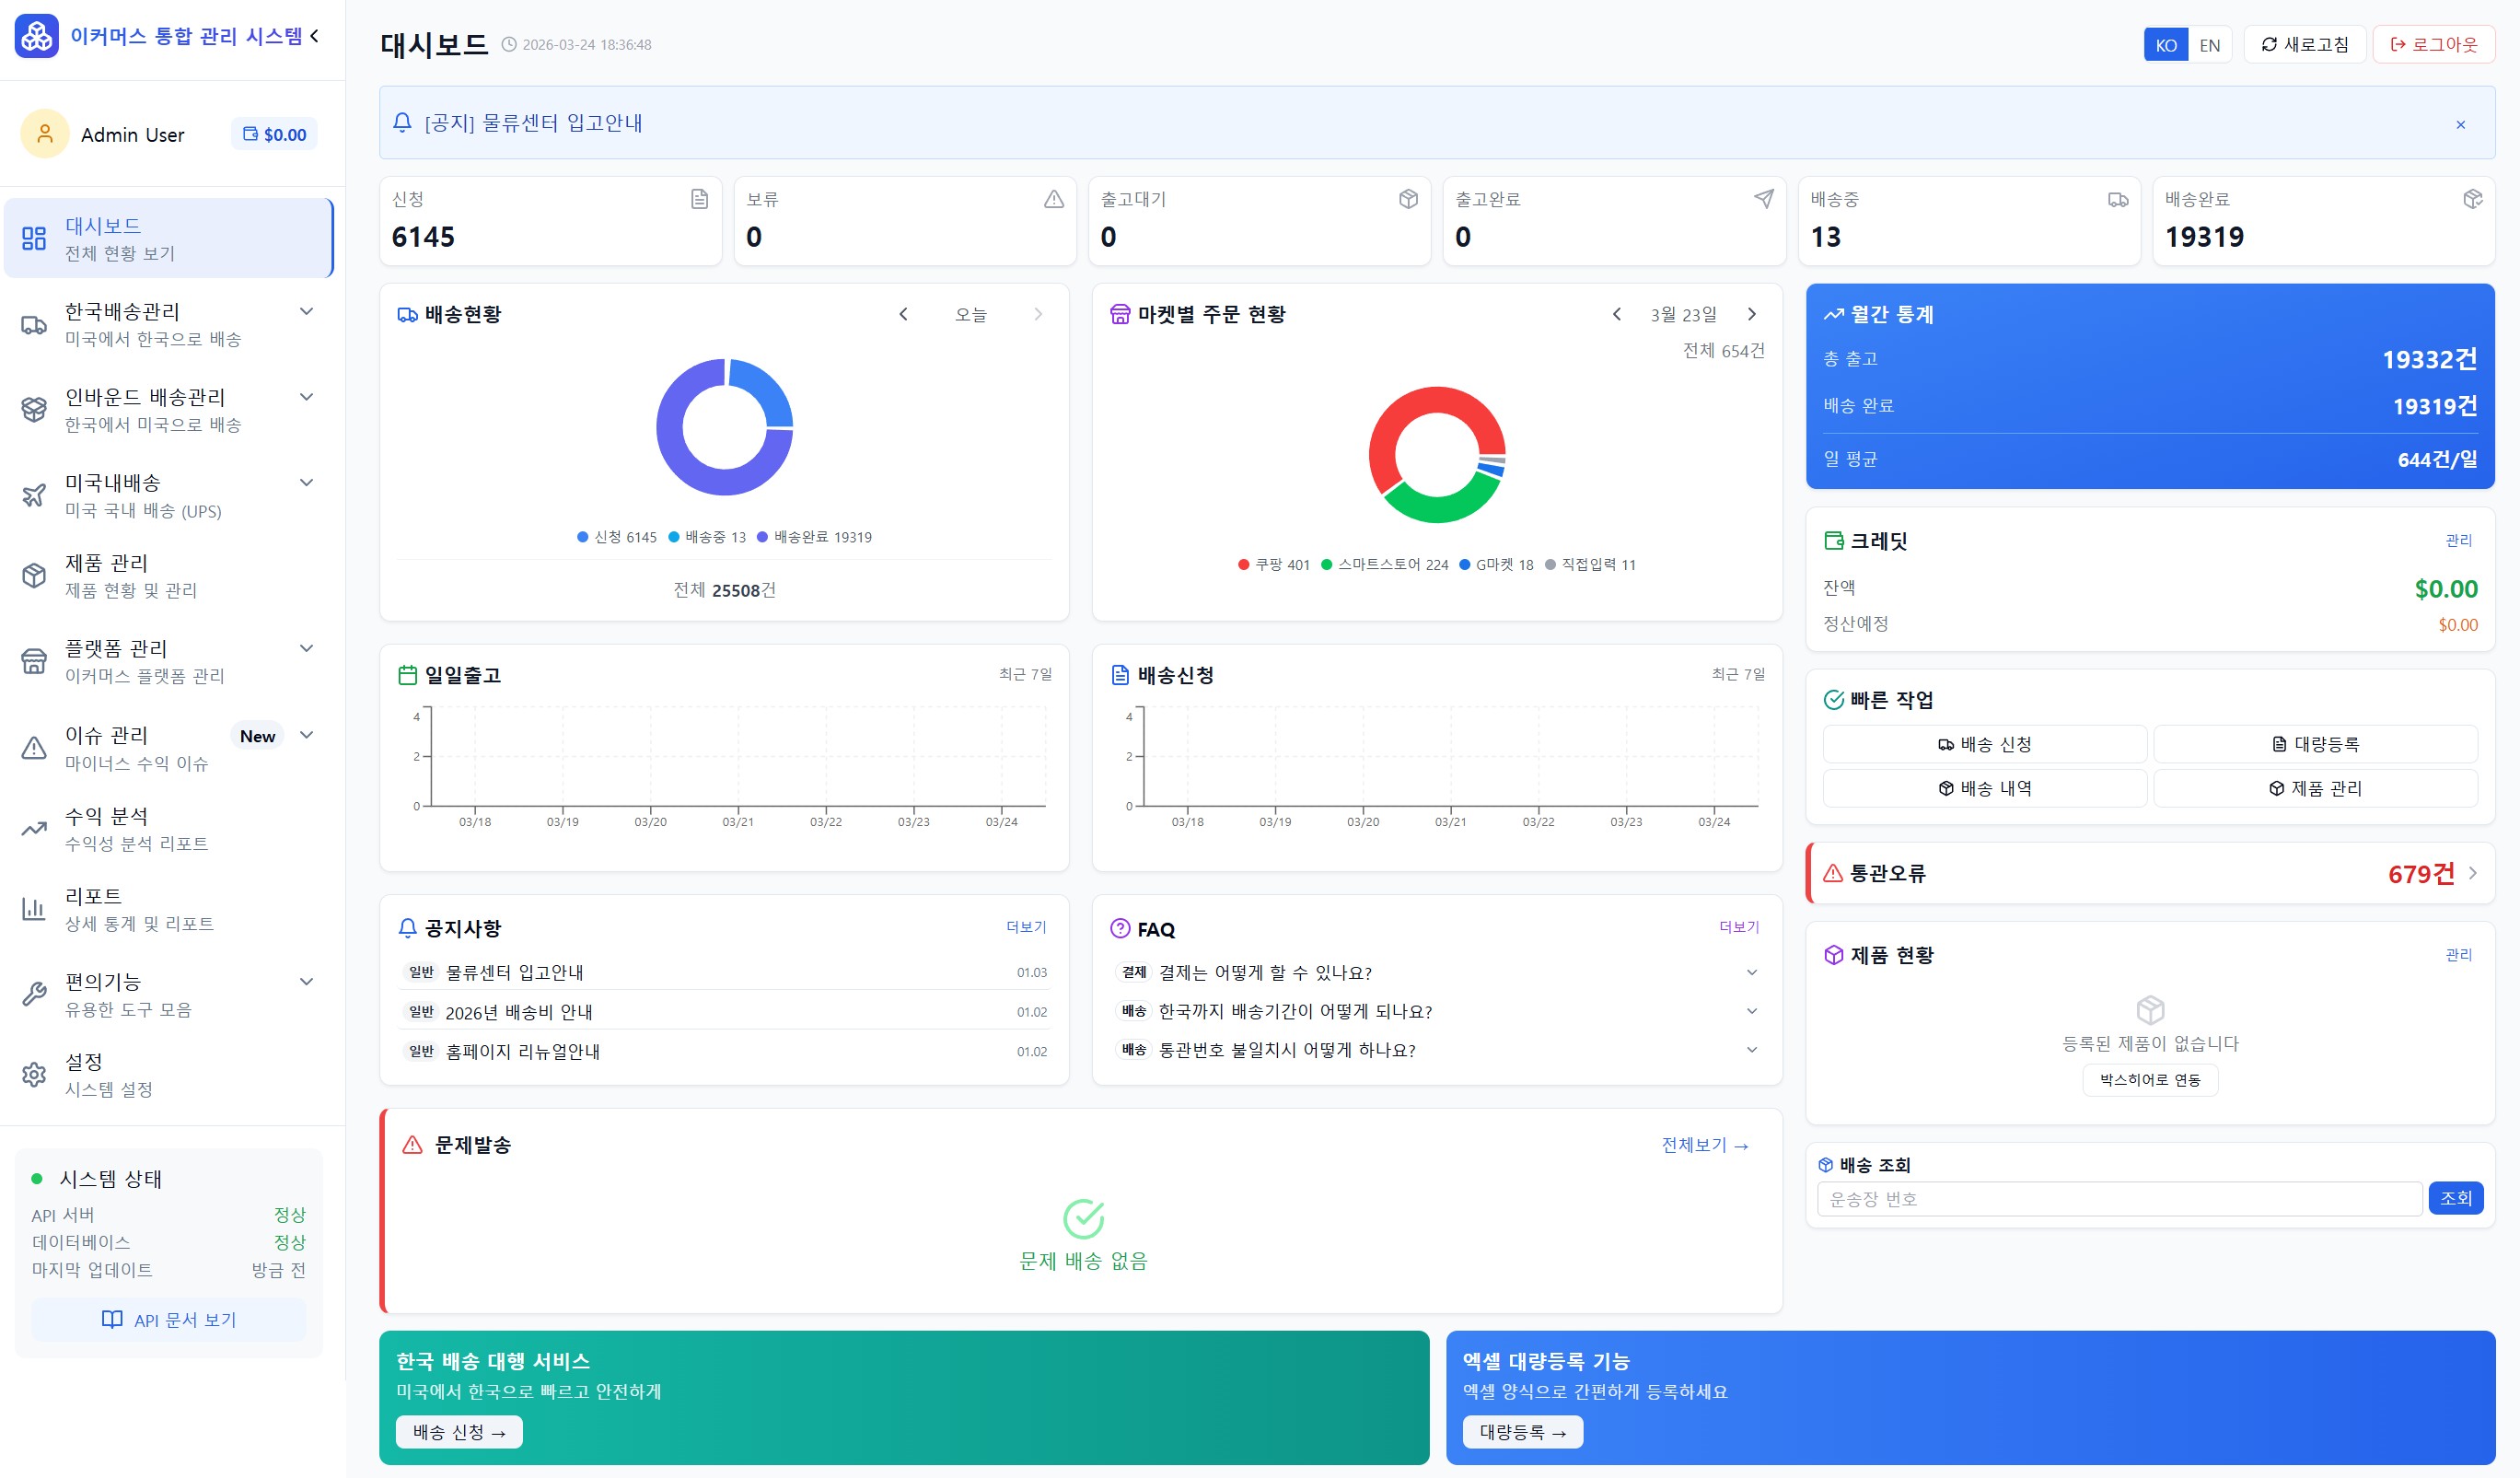Dismiss the 물류센터 입고안내 notice banner

(x=2460, y=124)
